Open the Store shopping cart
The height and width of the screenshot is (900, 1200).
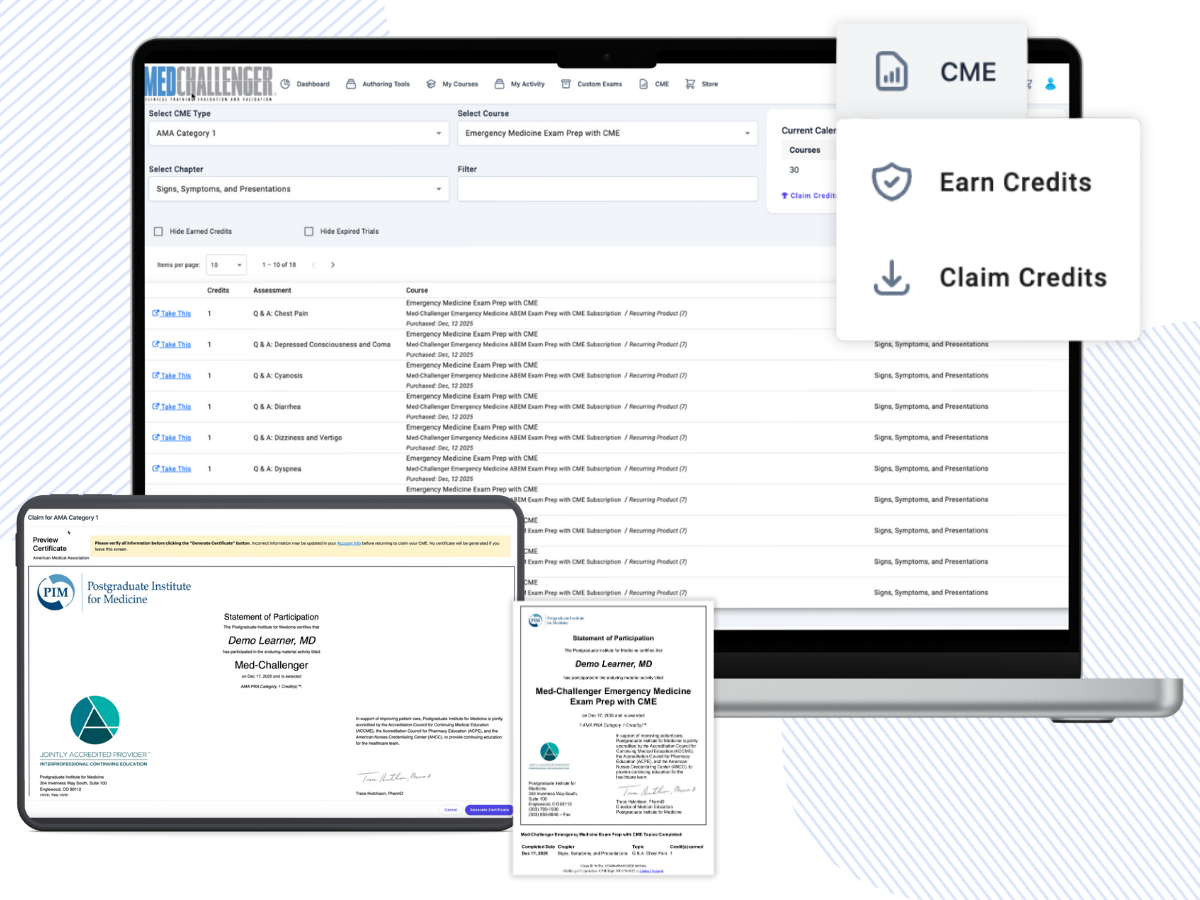690,84
